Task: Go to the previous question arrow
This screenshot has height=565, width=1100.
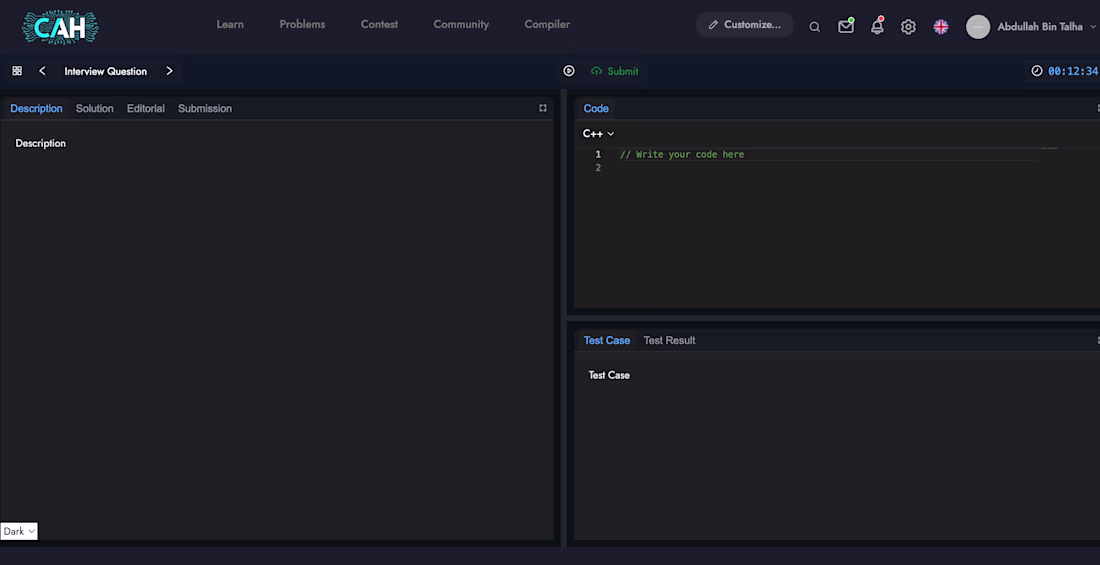Action: pyautogui.click(x=42, y=71)
